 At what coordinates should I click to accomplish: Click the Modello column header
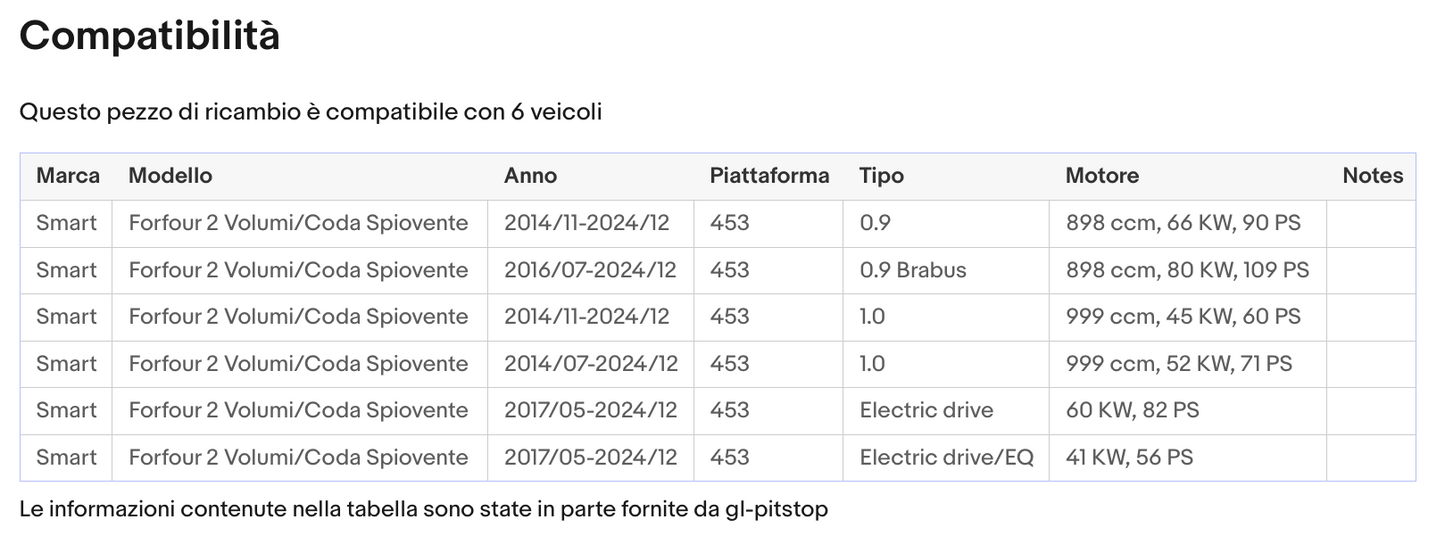point(170,176)
